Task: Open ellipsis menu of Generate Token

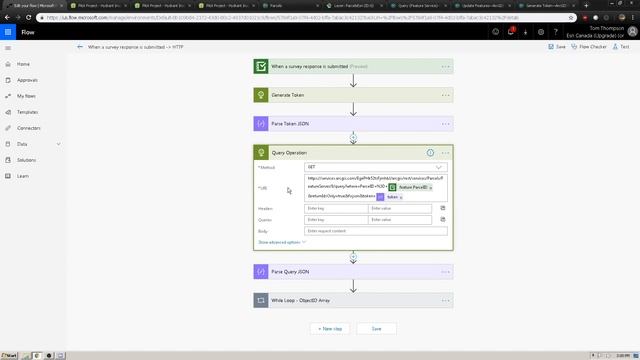Action: point(445,95)
